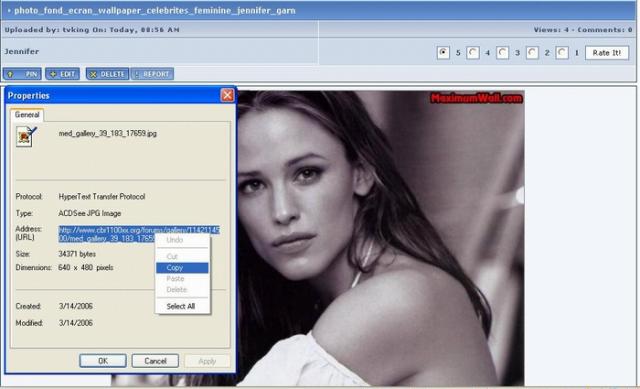Click the wallpaper photo in the gallery
The width and height of the screenshot is (640, 389).
pos(380,238)
